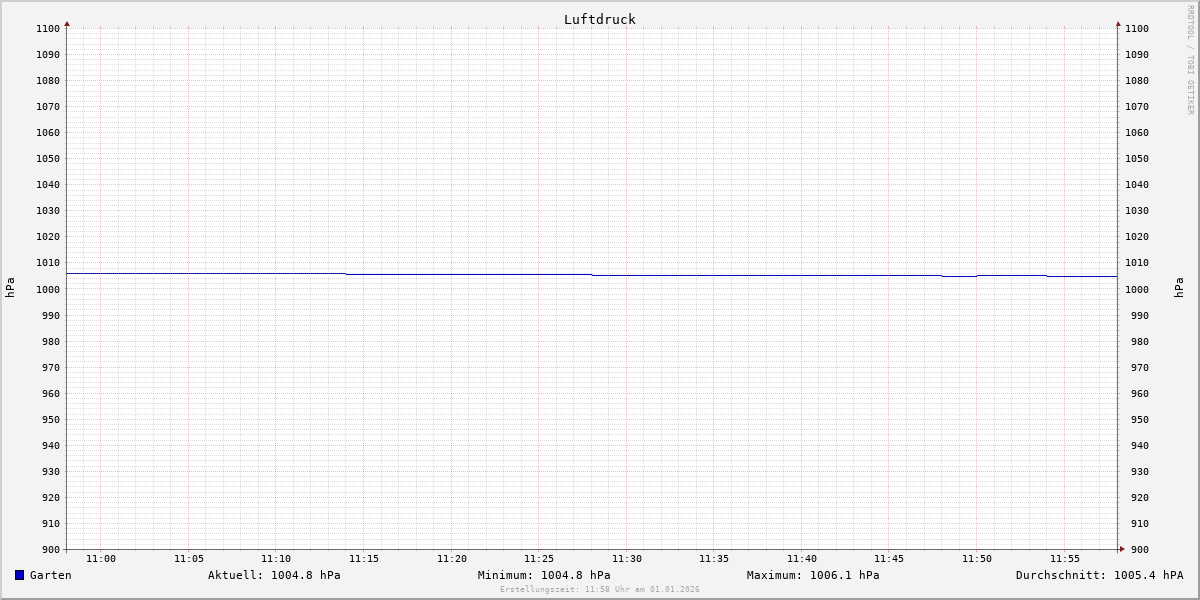
Task: Click the 900 label on right axis
Action: 1136,549
